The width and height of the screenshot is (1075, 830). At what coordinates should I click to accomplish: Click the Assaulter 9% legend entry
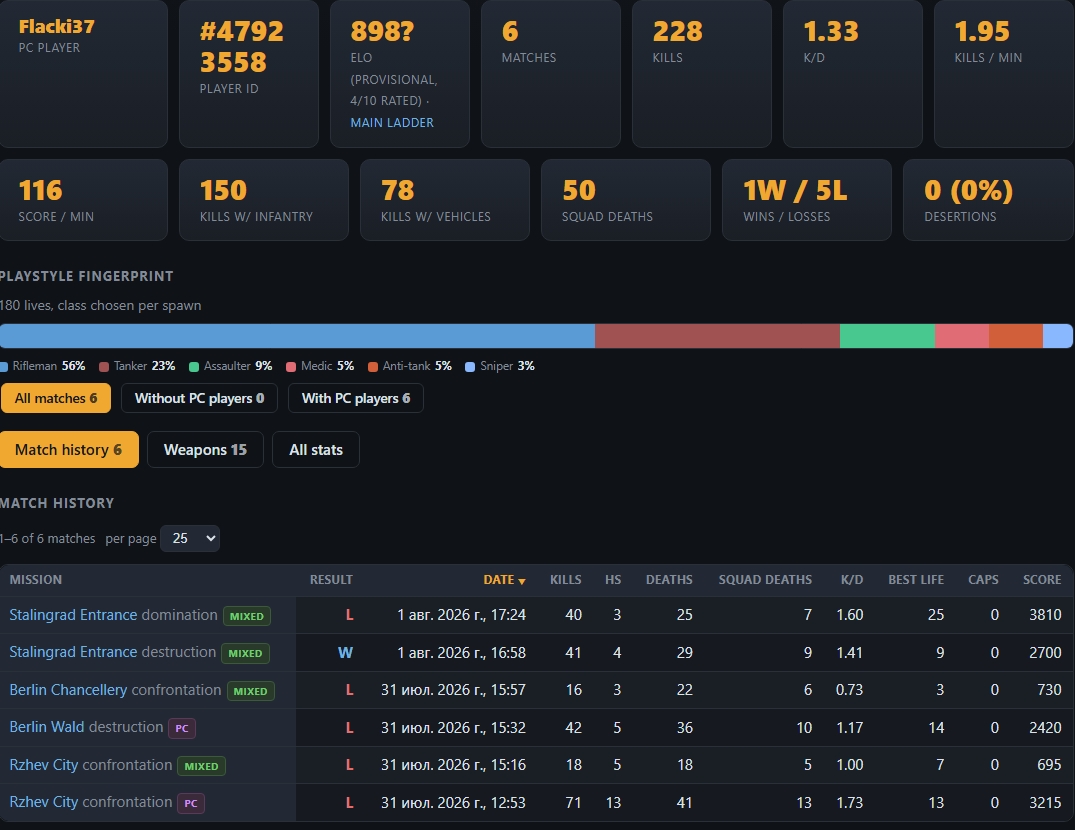pyautogui.click(x=230, y=366)
